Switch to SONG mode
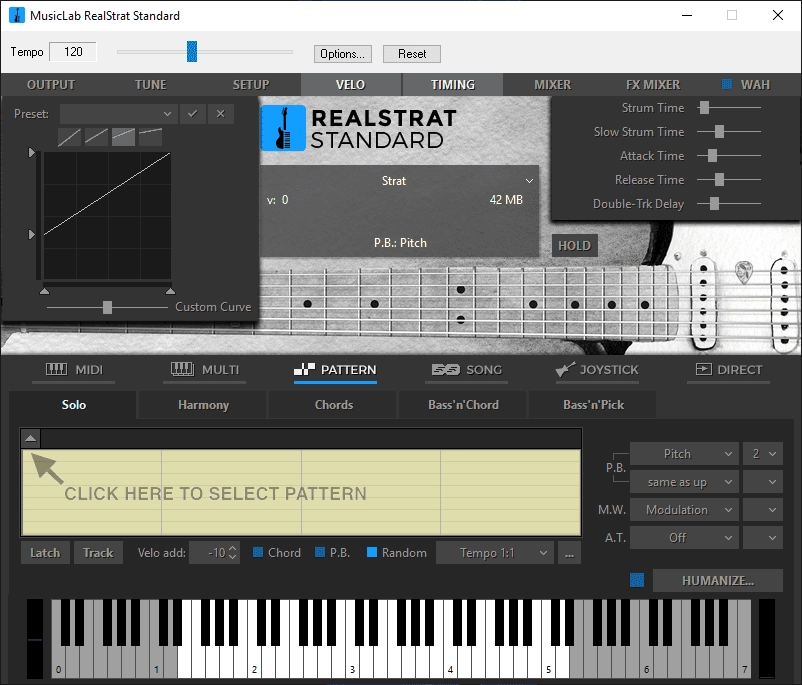Viewport: 802px width, 685px height. tap(467, 370)
